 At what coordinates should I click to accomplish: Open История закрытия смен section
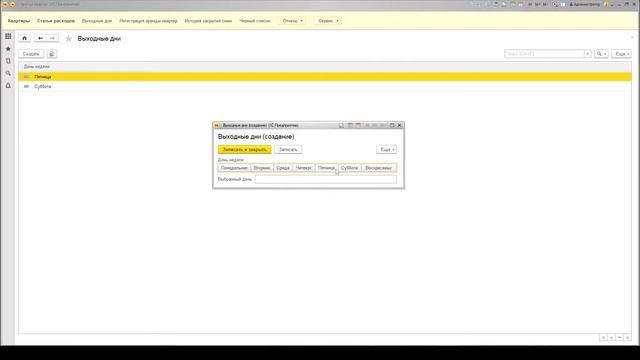tap(209, 21)
